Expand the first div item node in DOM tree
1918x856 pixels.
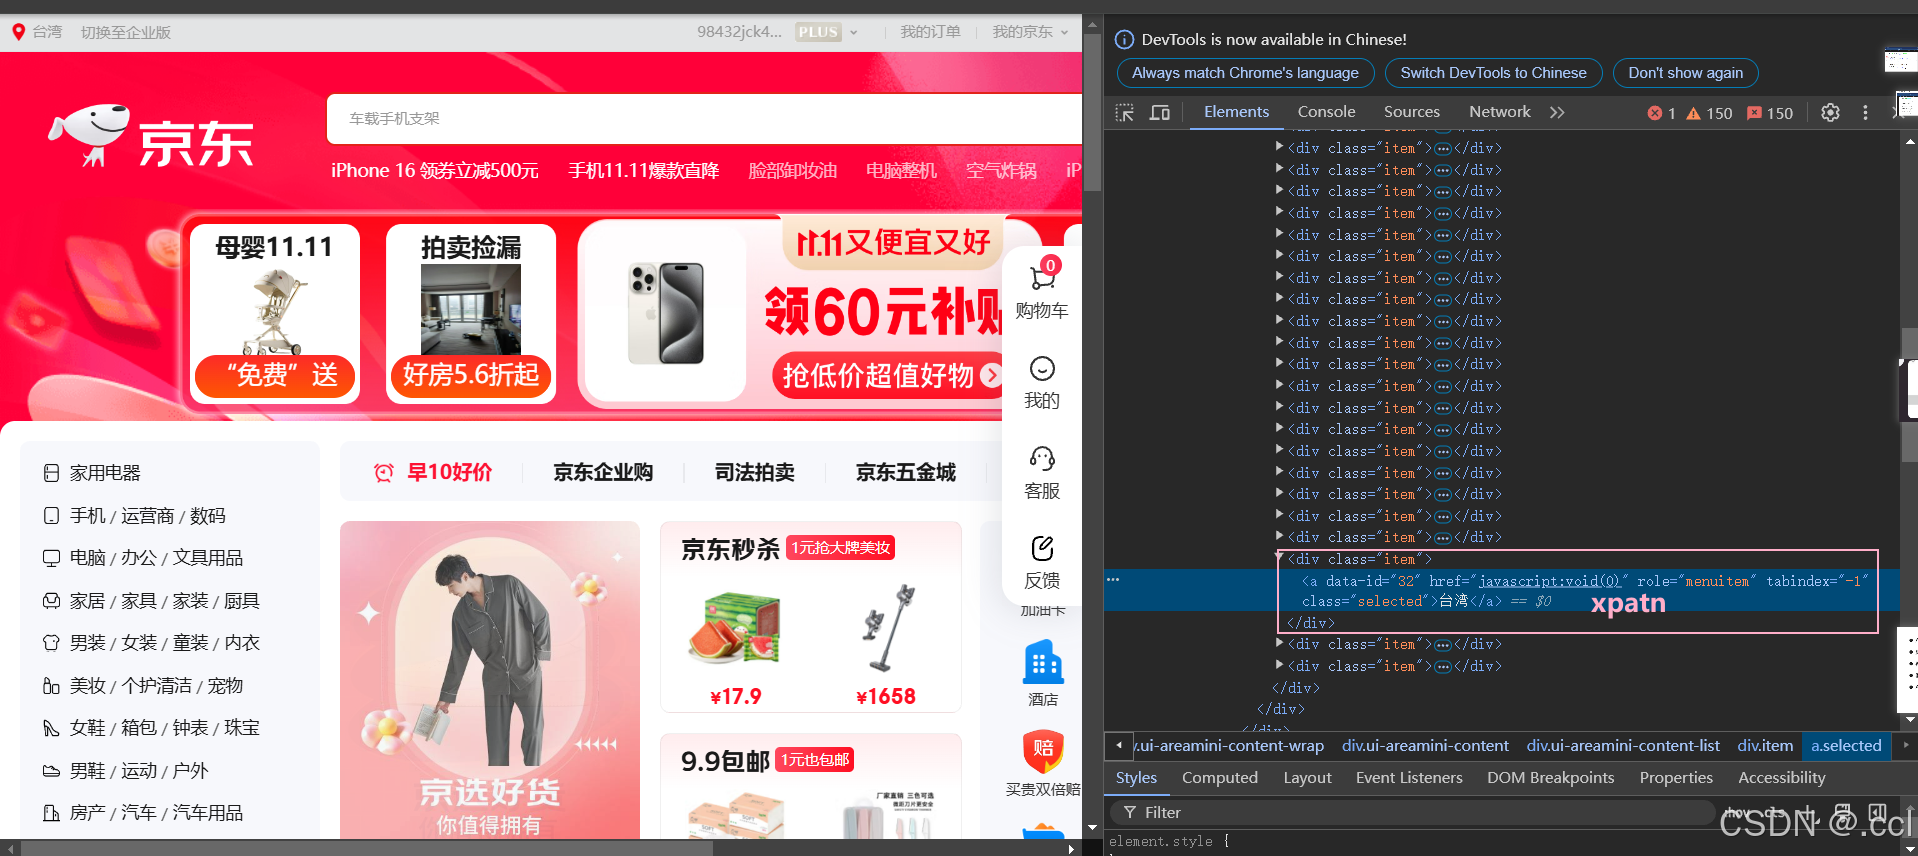coord(1279,147)
